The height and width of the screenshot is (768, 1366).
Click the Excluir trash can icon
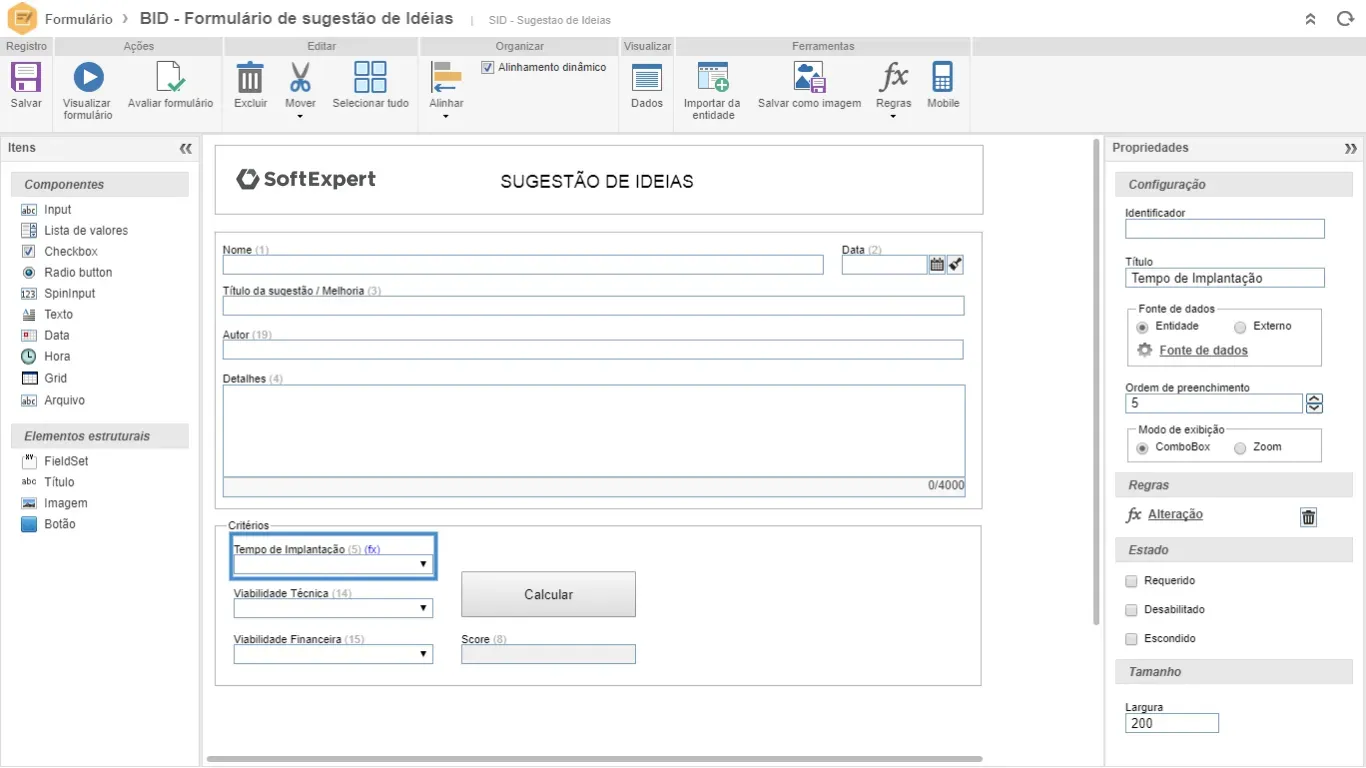[x=250, y=78]
